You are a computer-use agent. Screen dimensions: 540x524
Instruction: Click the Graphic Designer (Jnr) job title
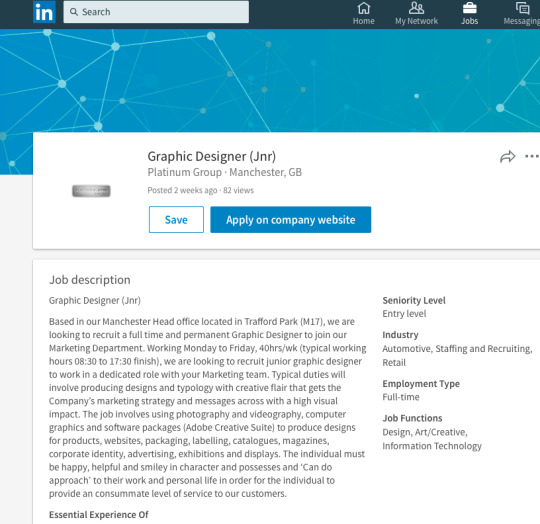[211, 156]
